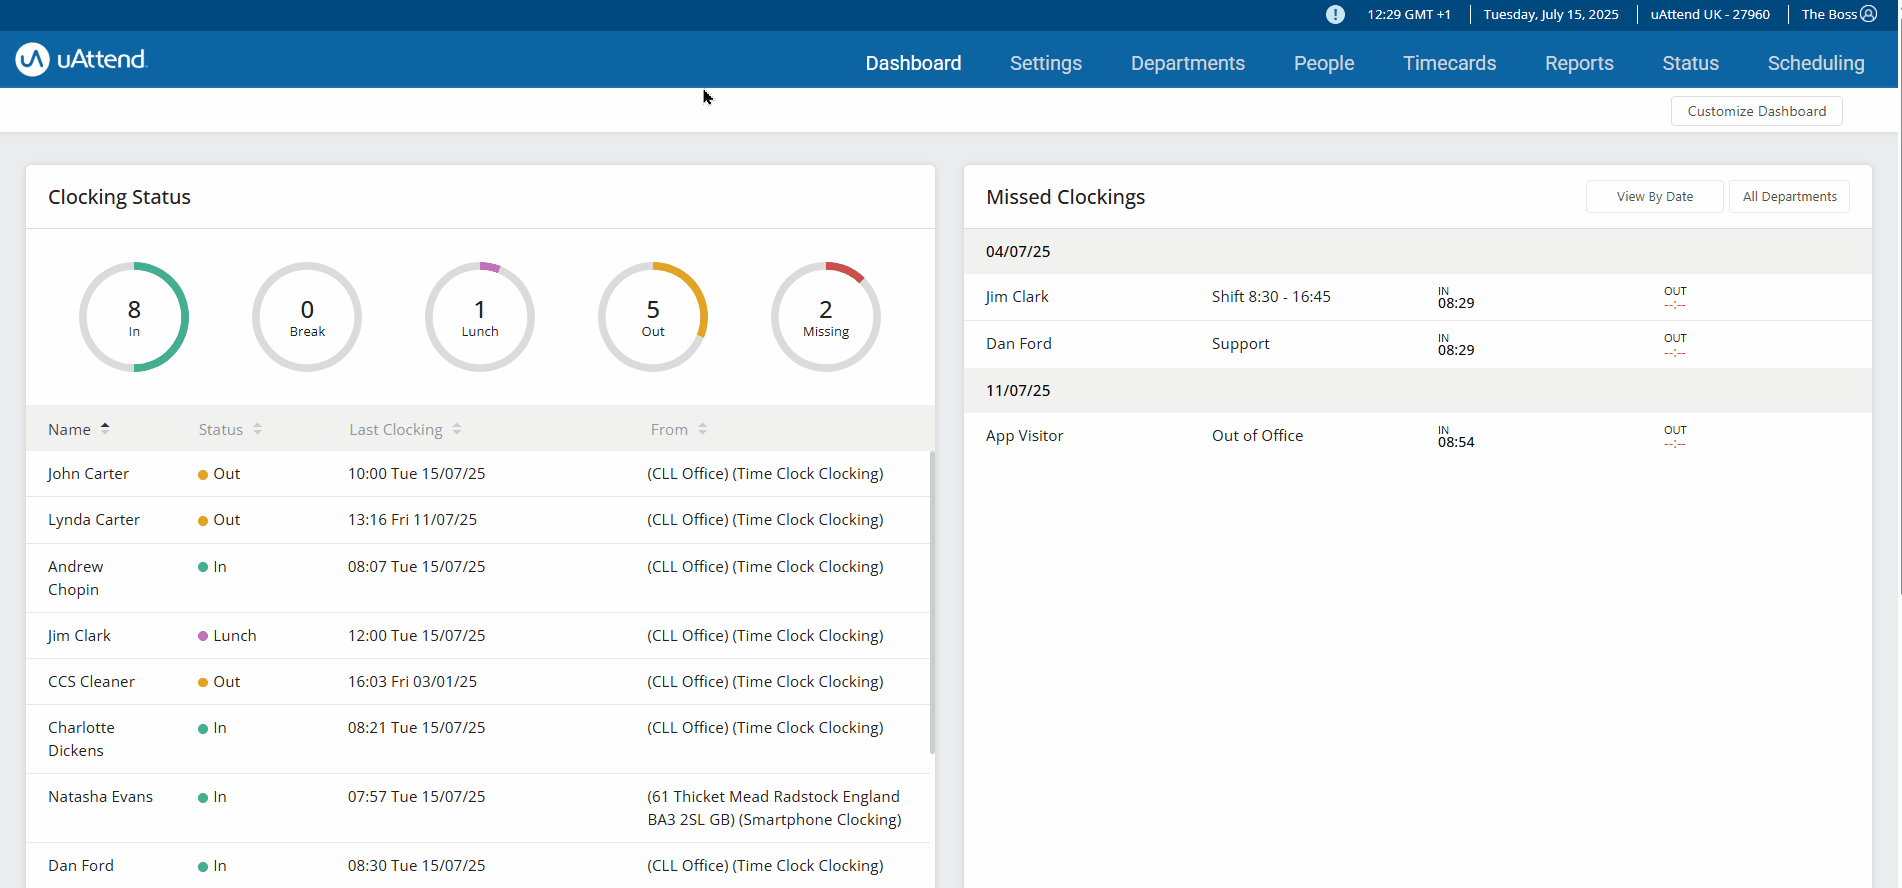
Task: Open The Boss user profile icon
Action: [x=1868, y=14]
